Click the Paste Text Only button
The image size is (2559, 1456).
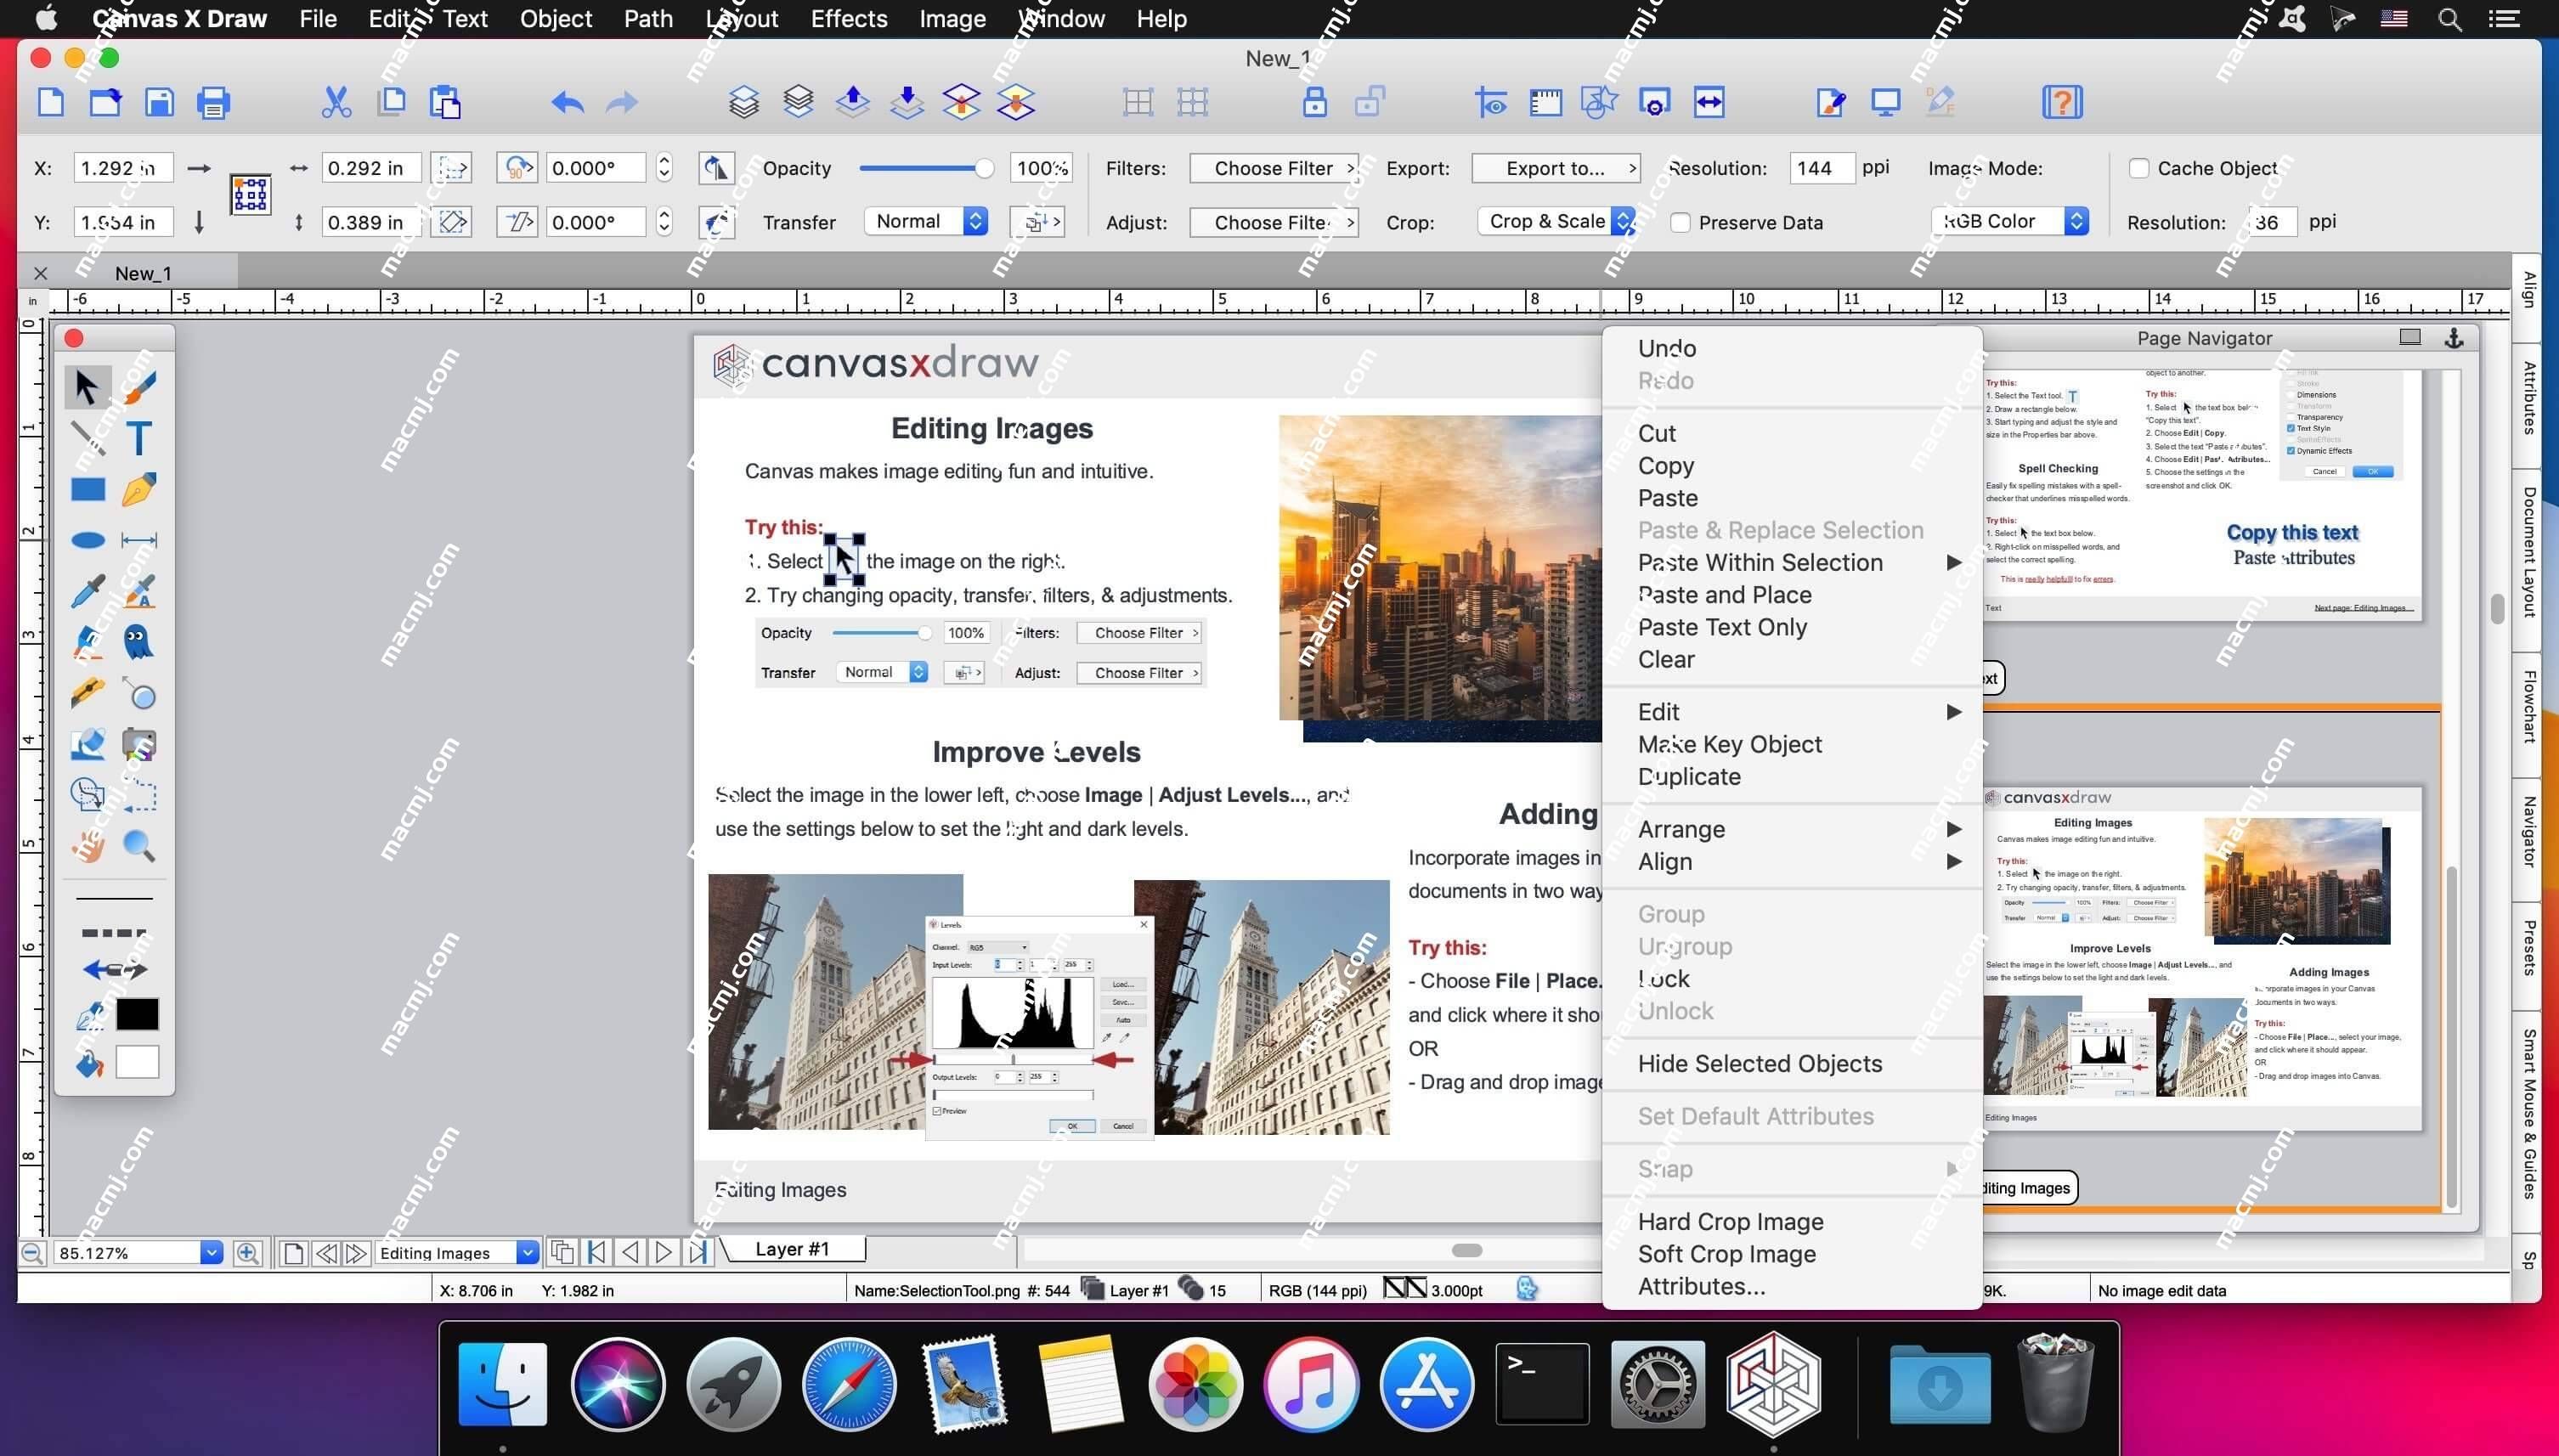[1720, 627]
